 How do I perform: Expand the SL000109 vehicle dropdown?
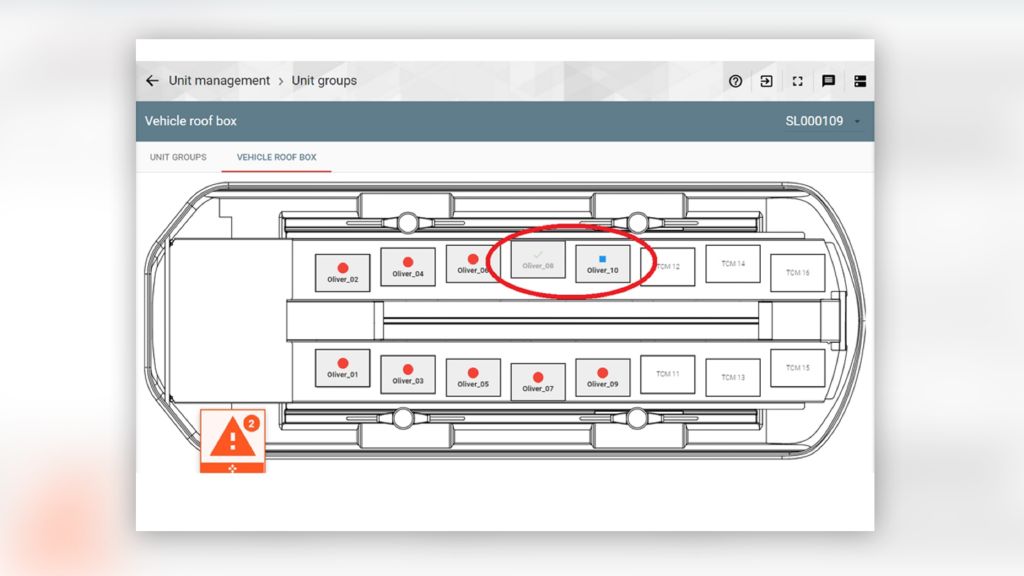pyautogui.click(x=857, y=122)
